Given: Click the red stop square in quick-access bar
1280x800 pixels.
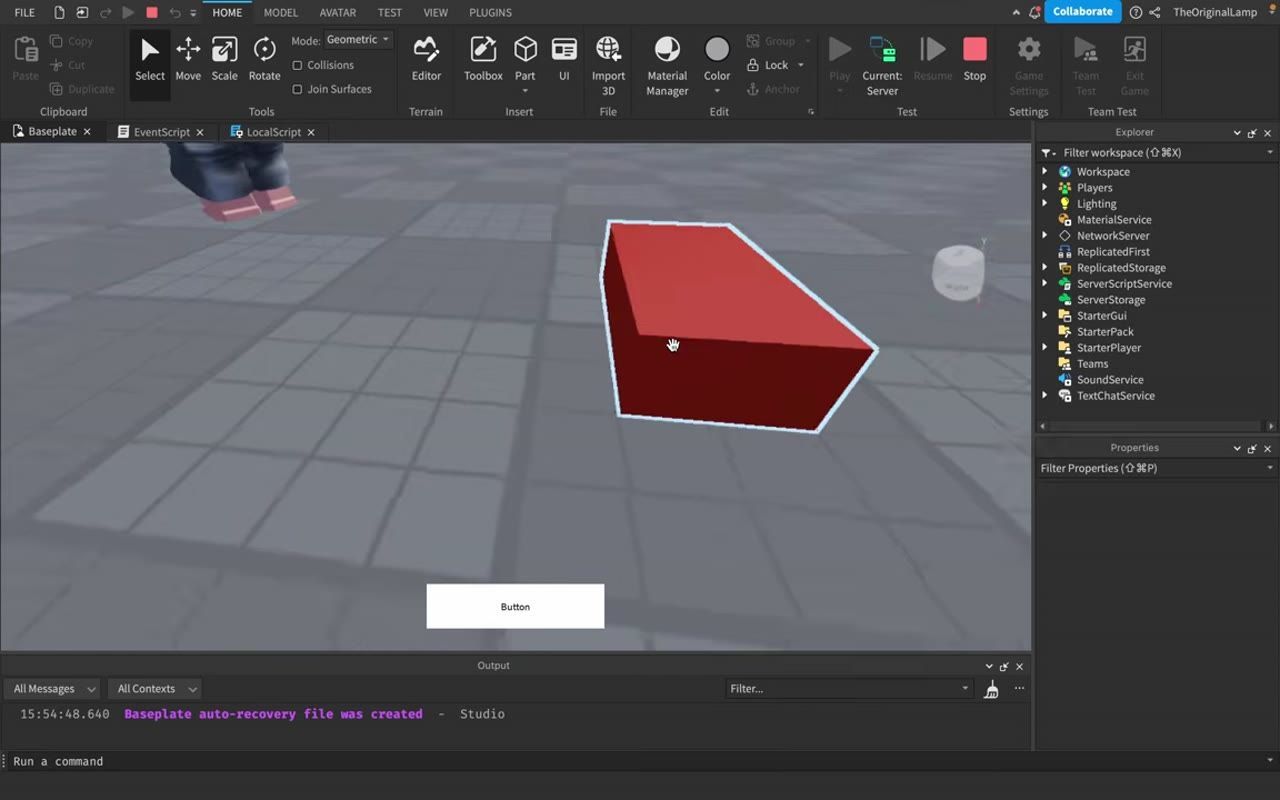Looking at the screenshot, I should tap(152, 12).
